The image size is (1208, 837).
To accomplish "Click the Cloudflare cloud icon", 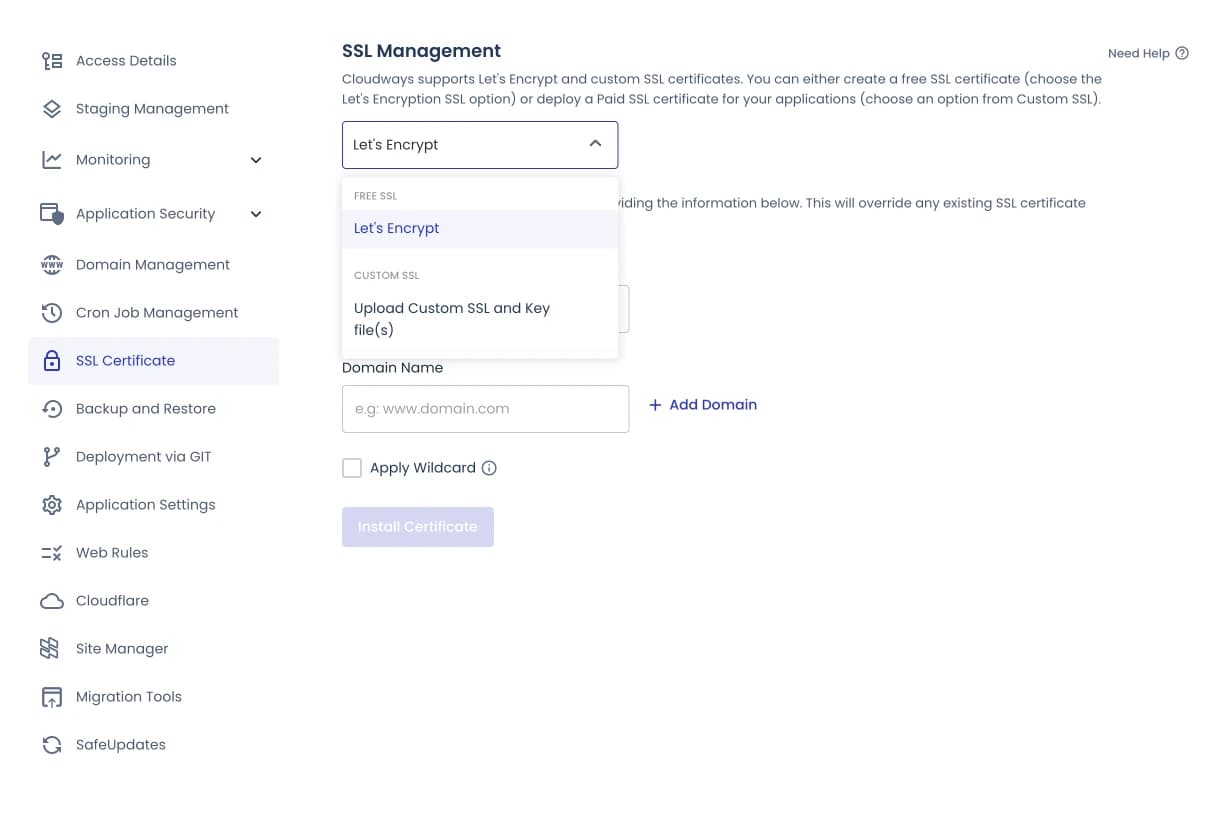I will point(52,601).
